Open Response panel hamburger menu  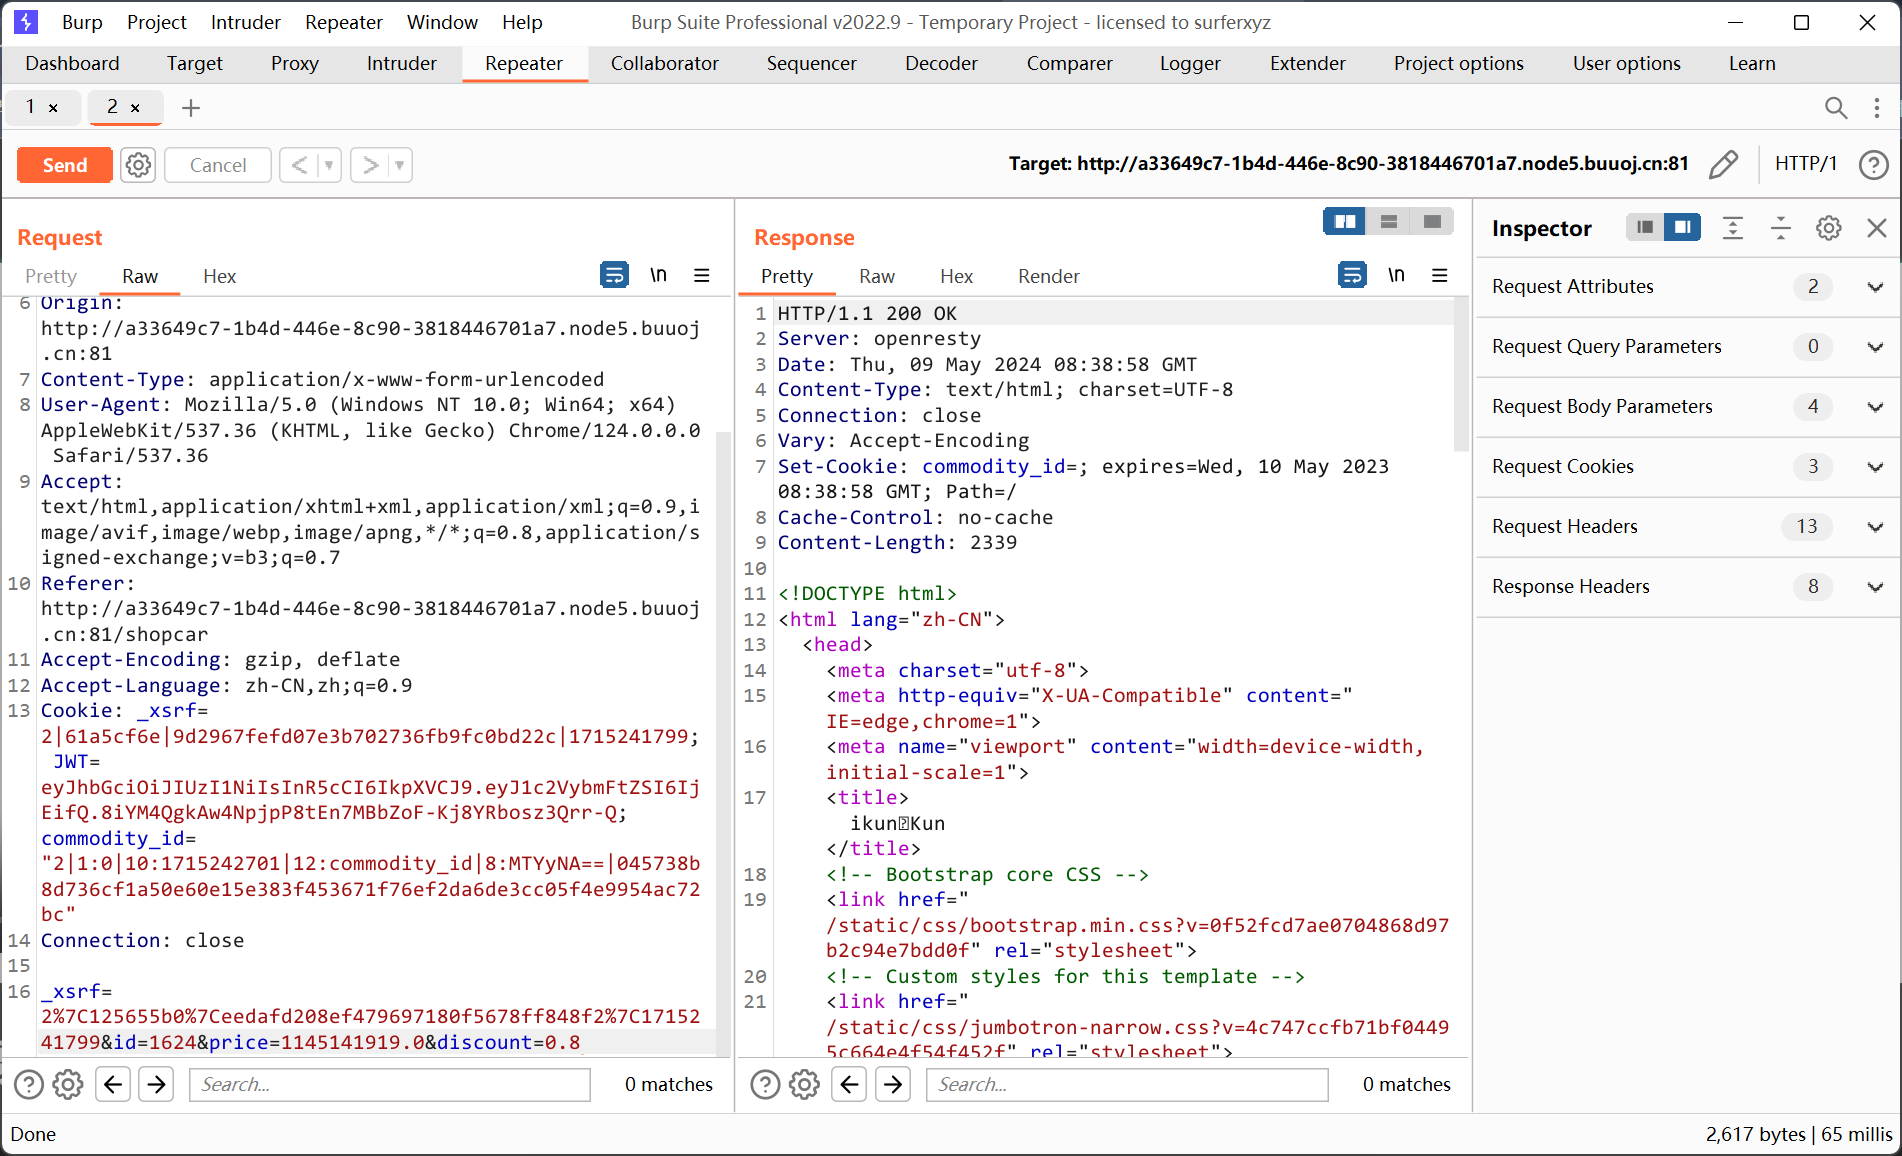tap(1440, 275)
